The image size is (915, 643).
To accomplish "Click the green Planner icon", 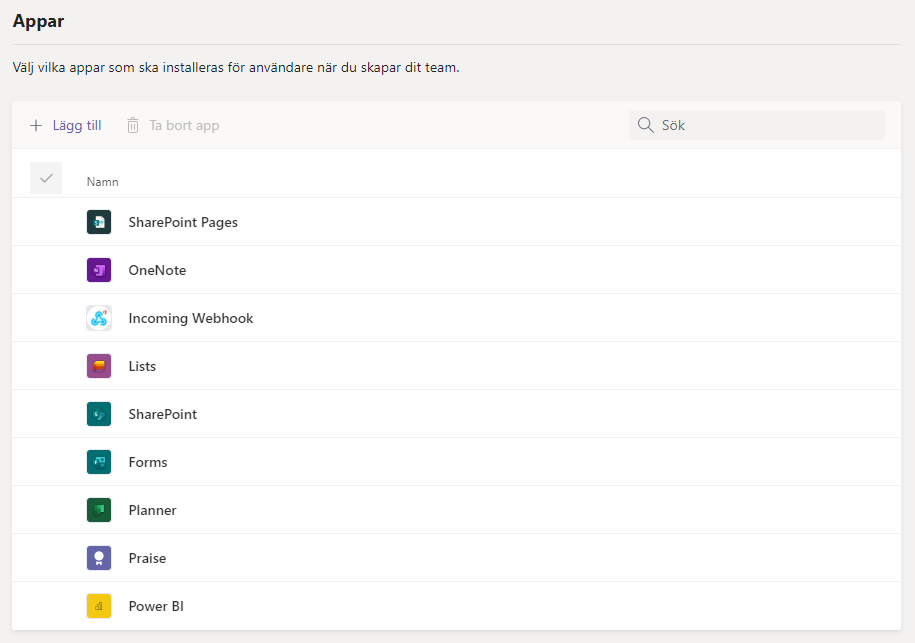I will 98,510.
